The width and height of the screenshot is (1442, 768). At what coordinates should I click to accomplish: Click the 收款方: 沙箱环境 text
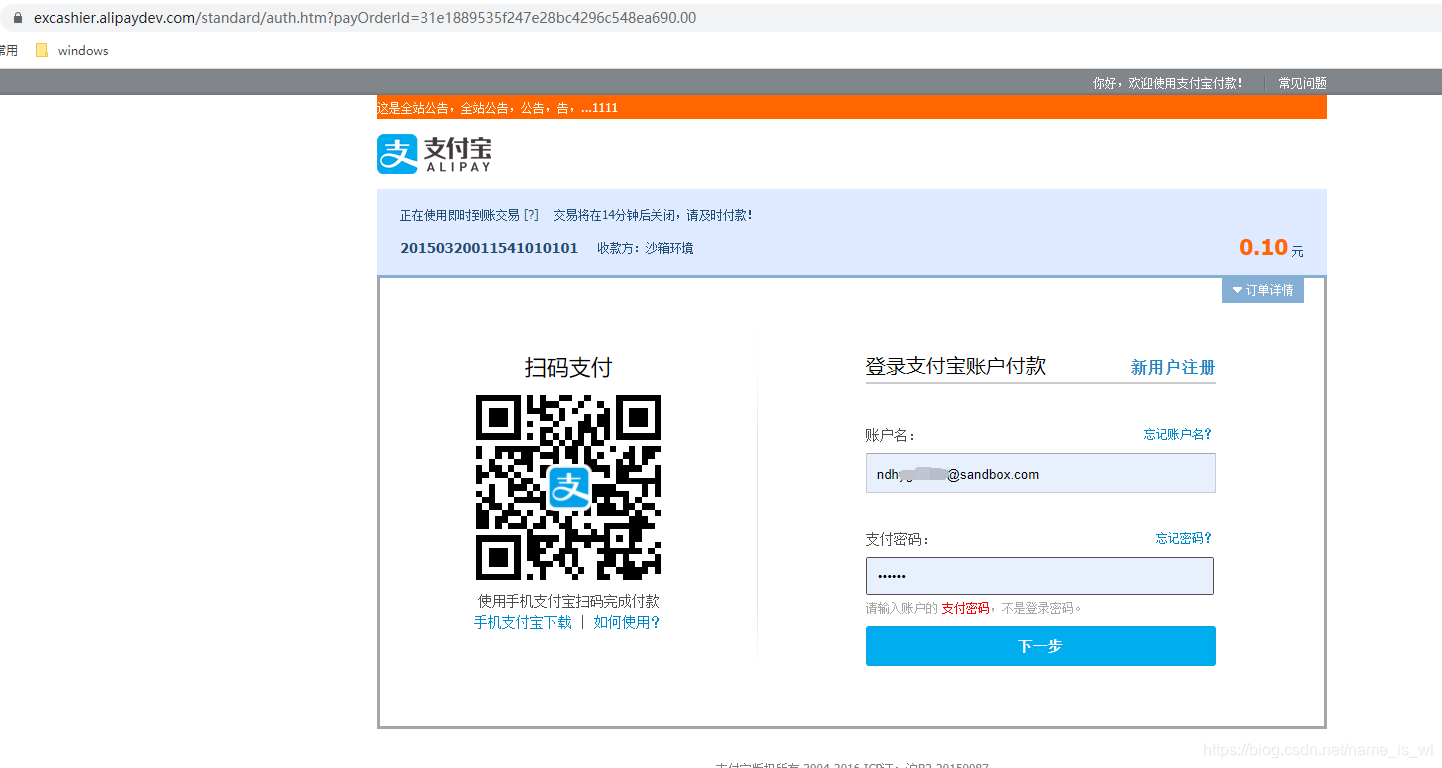(645, 248)
